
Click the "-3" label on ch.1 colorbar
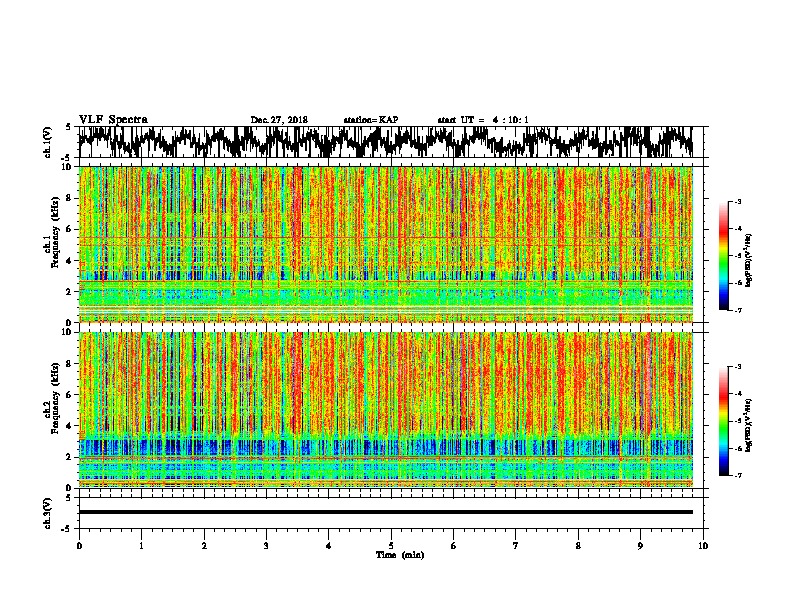tap(737, 201)
